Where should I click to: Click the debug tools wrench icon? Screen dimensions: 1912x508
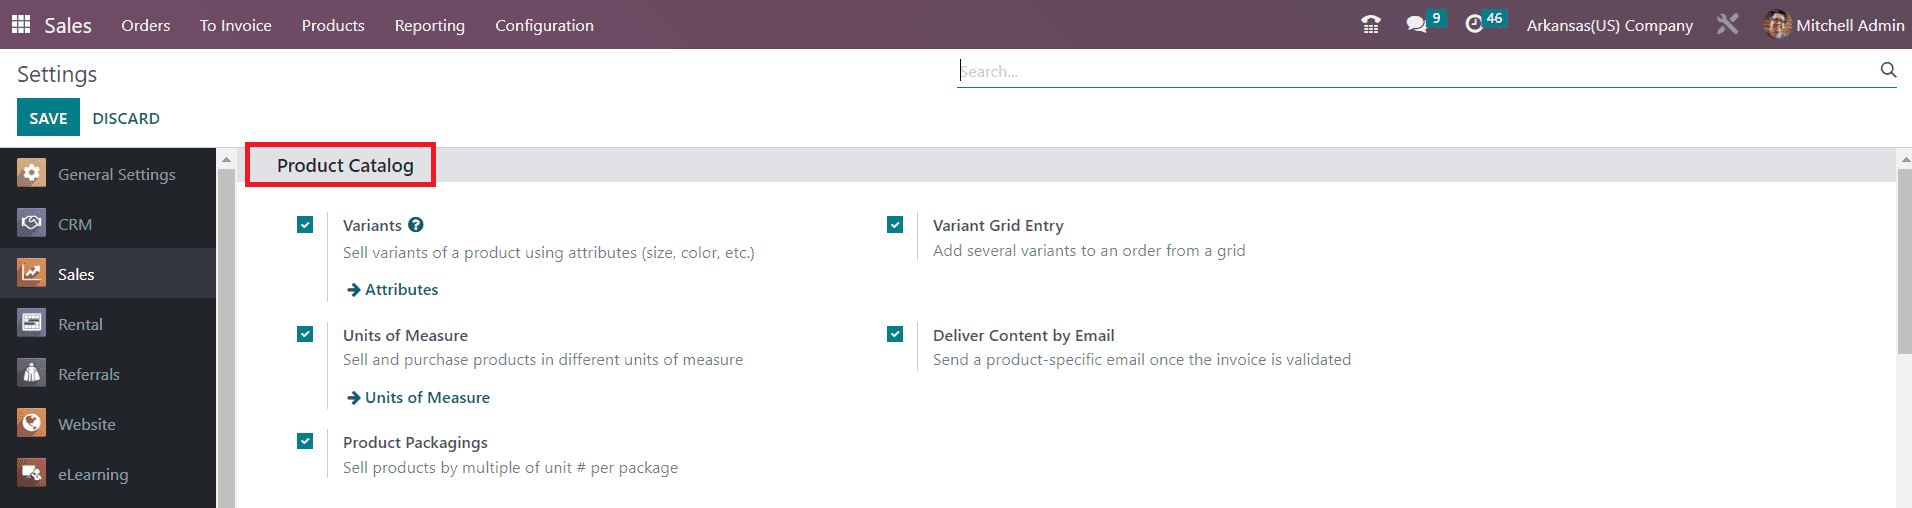tap(1727, 25)
